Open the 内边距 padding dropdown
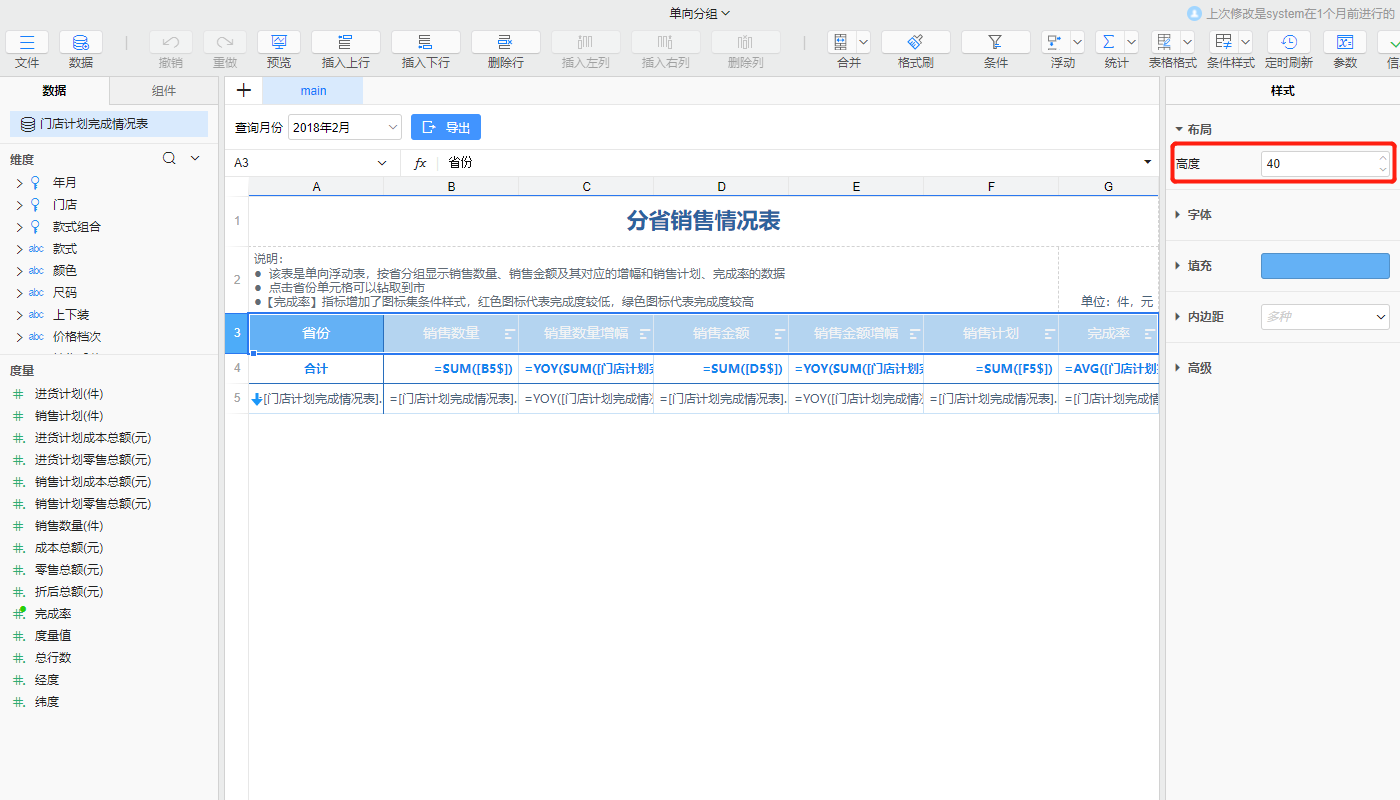The image size is (1400, 800). point(1324,317)
